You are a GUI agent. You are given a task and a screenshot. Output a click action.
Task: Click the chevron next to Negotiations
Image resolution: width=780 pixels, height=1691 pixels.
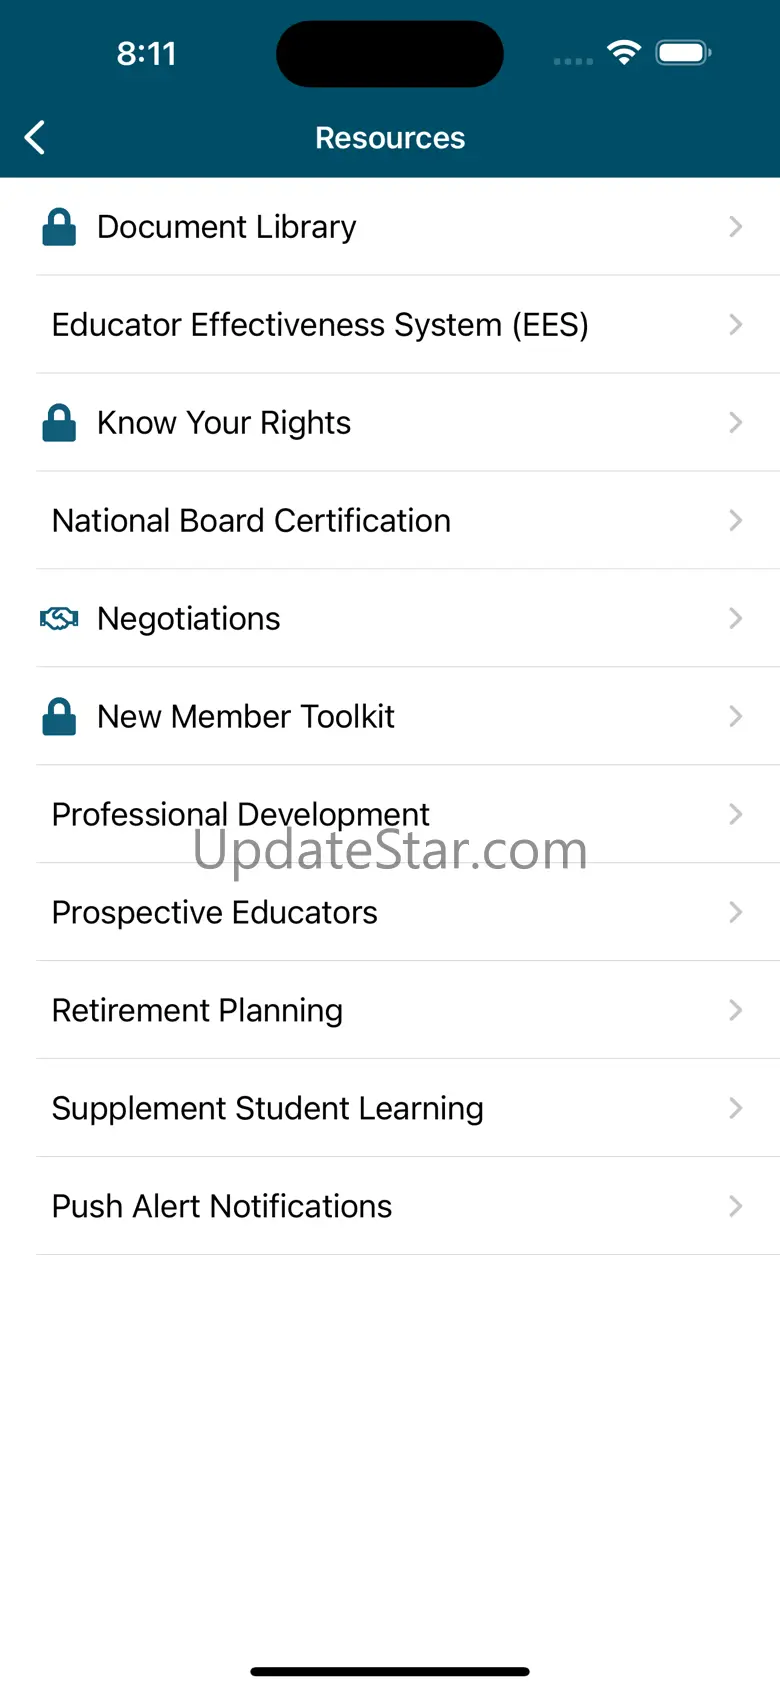tap(735, 619)
